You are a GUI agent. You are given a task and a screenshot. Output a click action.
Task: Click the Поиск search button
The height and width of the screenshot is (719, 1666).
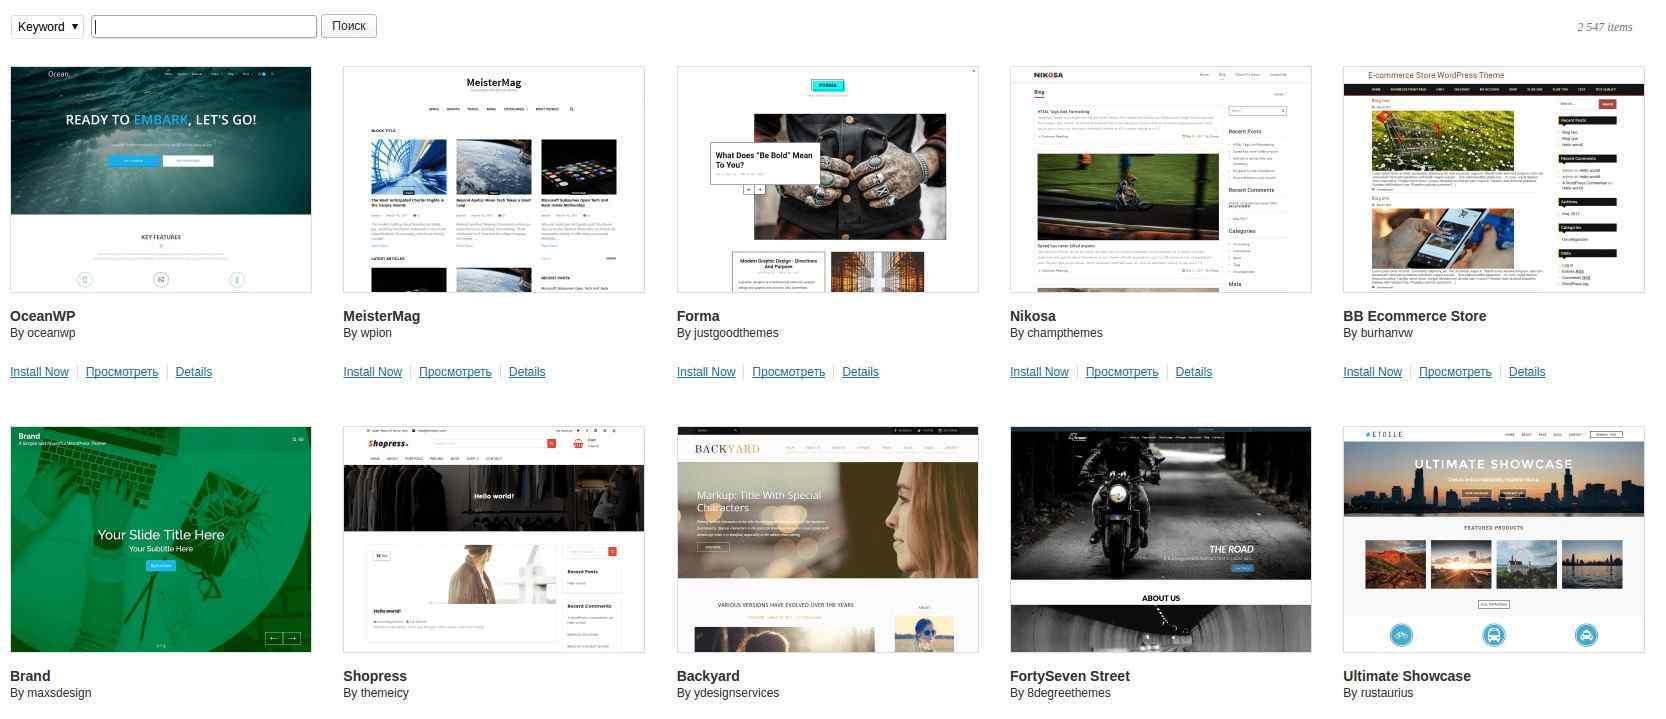[x=349, y=26]
